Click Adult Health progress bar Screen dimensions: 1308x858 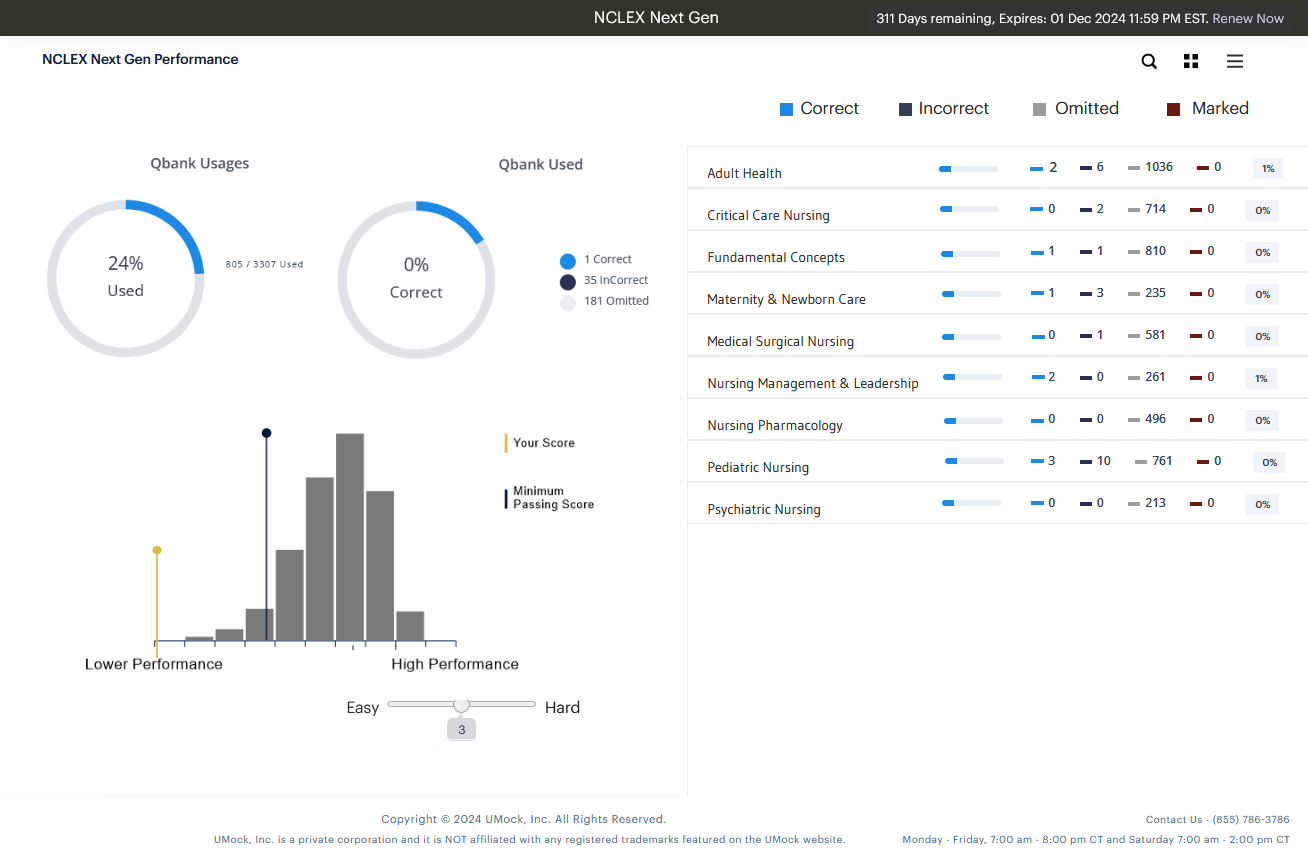(x=968, y=169)
